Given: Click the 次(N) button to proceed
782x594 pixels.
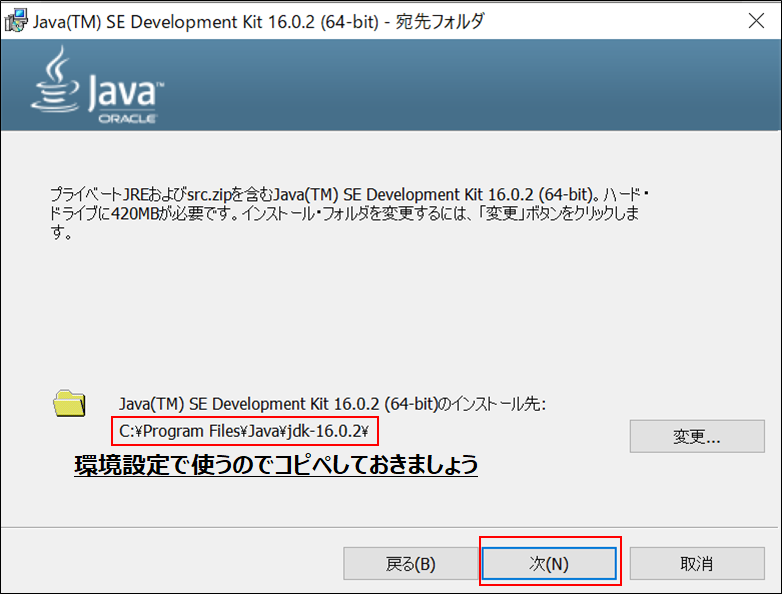Looking at the screenshot, I should click(x=549, y=564).
